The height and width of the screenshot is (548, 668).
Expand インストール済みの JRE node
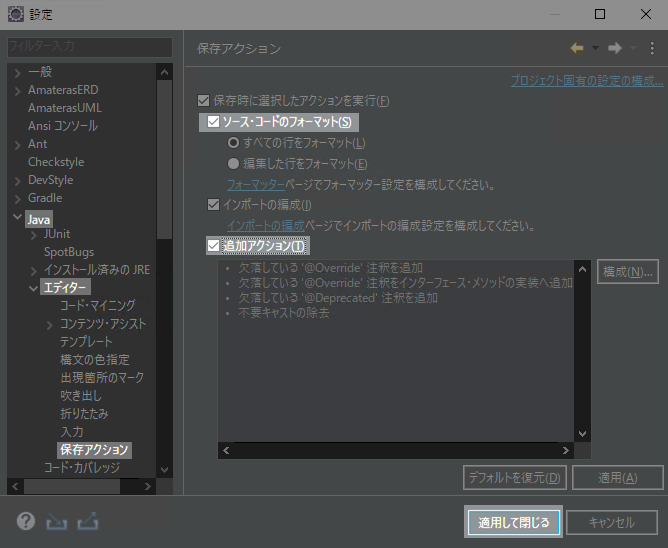click(34, 271)
